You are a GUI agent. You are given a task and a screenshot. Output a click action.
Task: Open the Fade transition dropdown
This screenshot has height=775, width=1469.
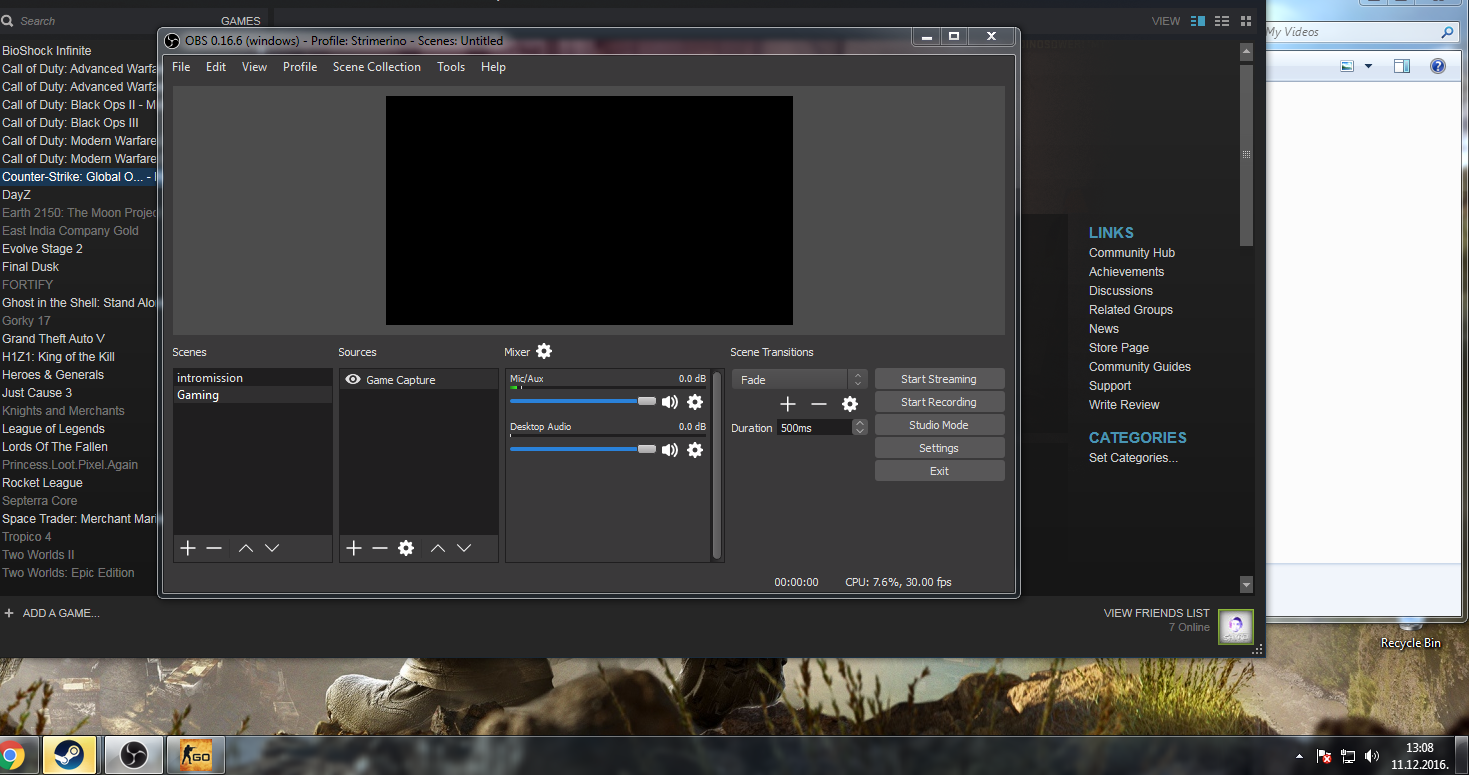pyautogui.click(x=799, y=380)
